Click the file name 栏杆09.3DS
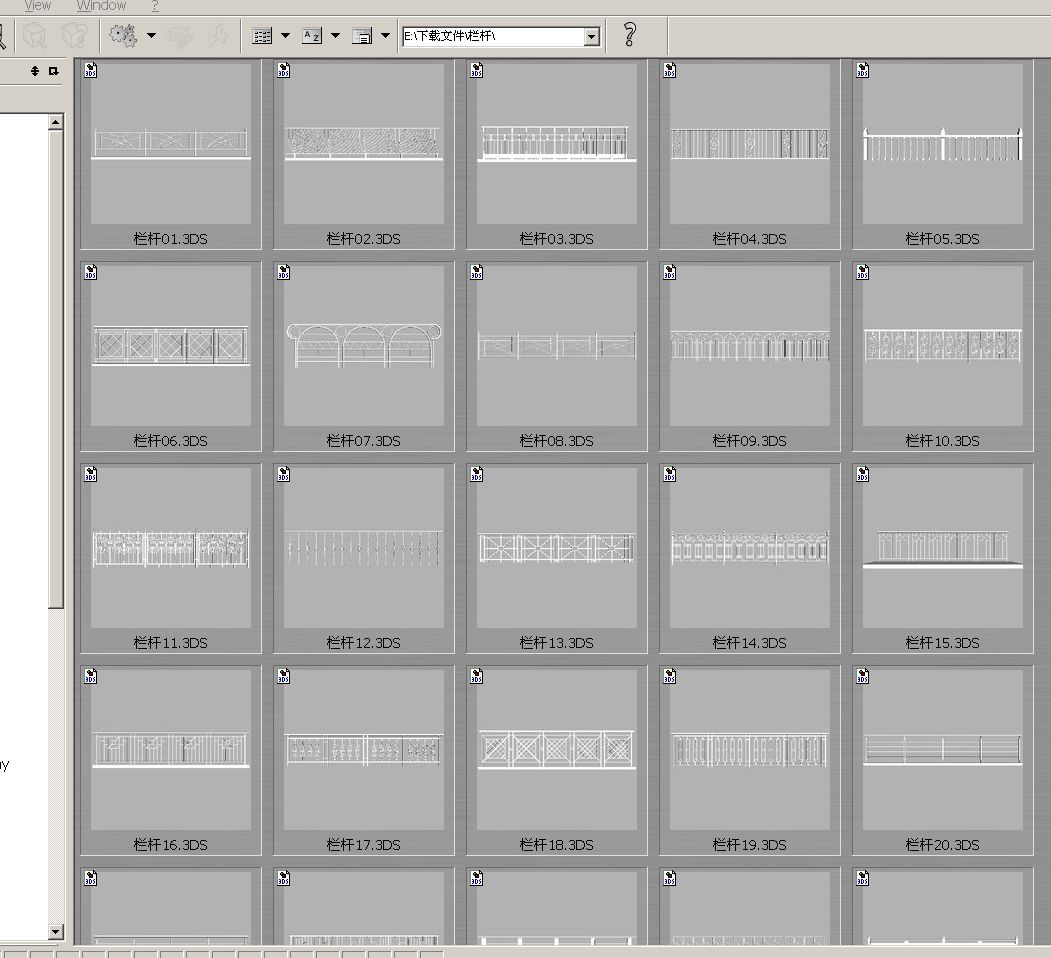This screenshot has width=1051, height=958. [750, 440]
